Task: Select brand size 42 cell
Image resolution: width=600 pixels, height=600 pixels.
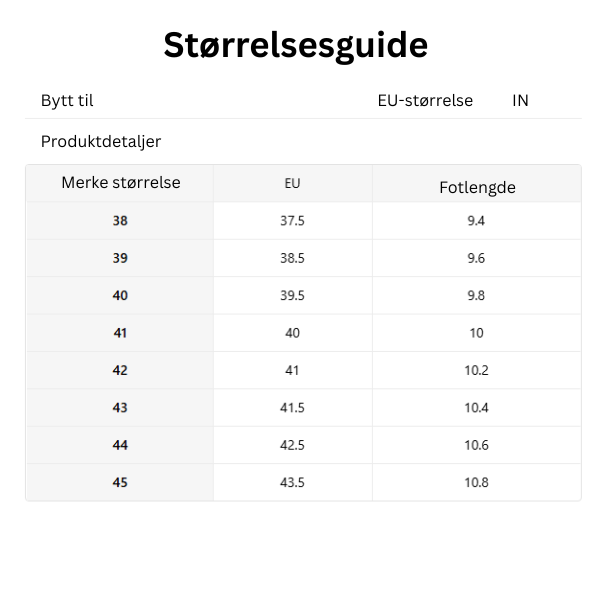Action: (x=120, y=370)
